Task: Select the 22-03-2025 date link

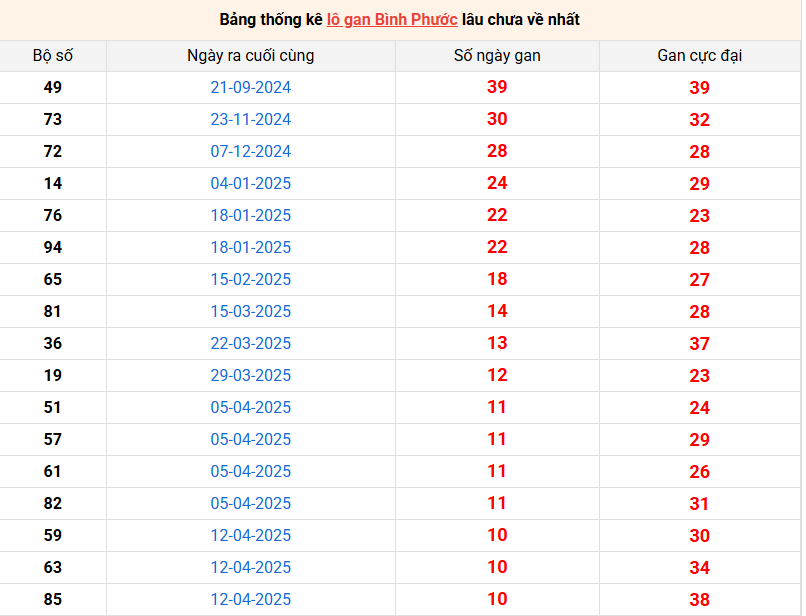Action: click(250, 344)
